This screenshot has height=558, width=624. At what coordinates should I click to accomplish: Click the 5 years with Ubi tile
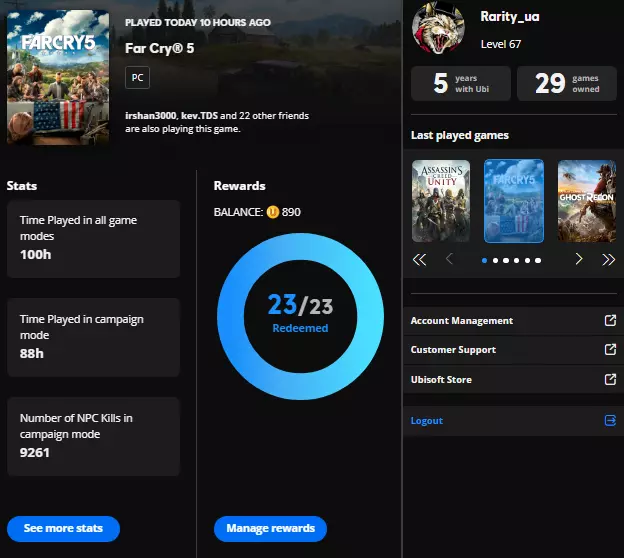(x=461, y=84)
